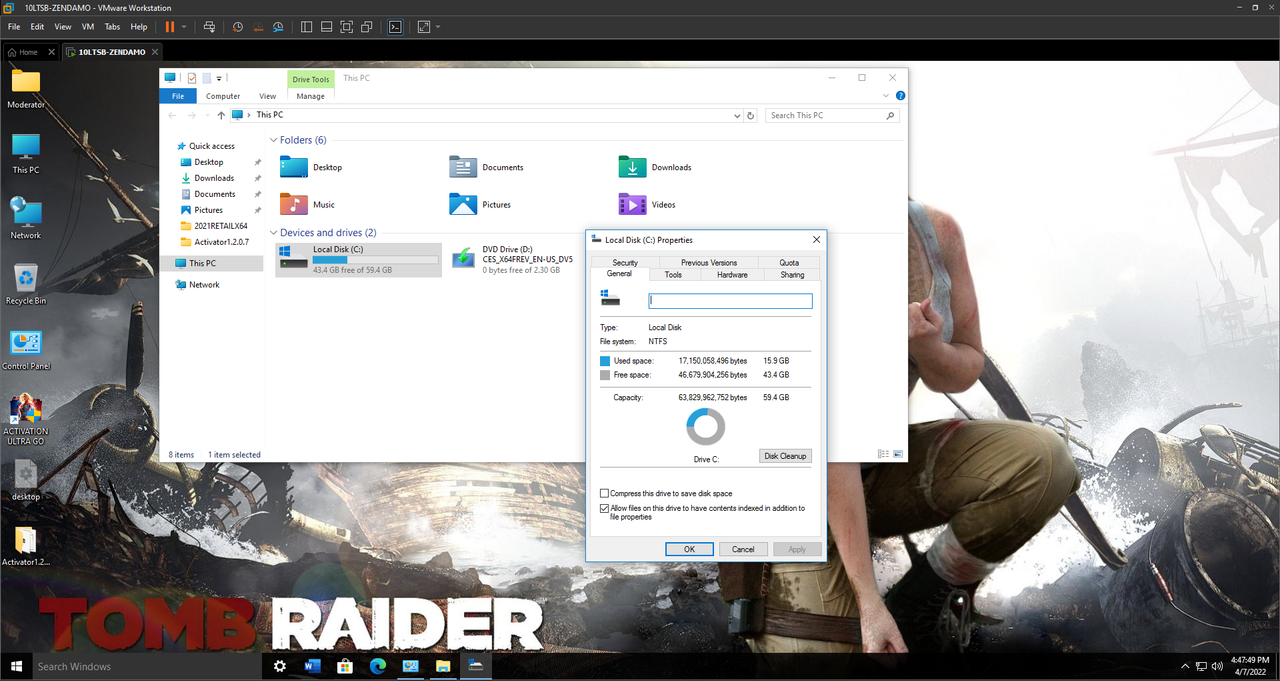This screenshot has height=681, width=1280.
Task: Select Network in Explorer navigation pane
Action: 197,284
